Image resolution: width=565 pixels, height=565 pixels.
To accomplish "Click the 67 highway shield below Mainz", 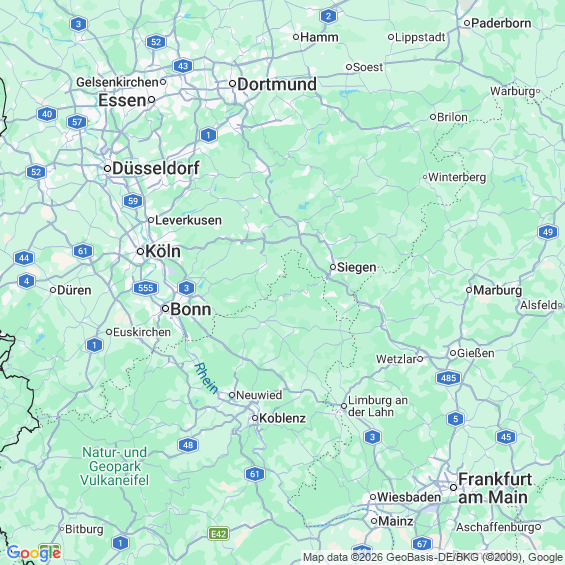I will tap(422, 543).
